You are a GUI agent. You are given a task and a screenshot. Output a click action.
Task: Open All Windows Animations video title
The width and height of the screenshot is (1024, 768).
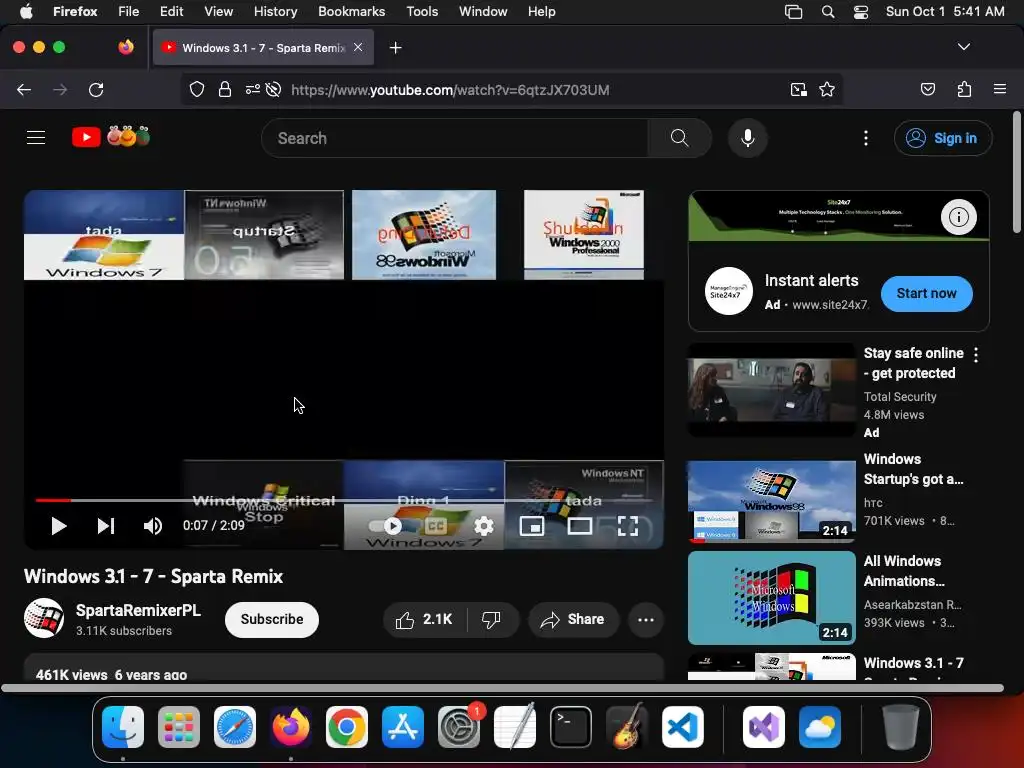point(904,571)
